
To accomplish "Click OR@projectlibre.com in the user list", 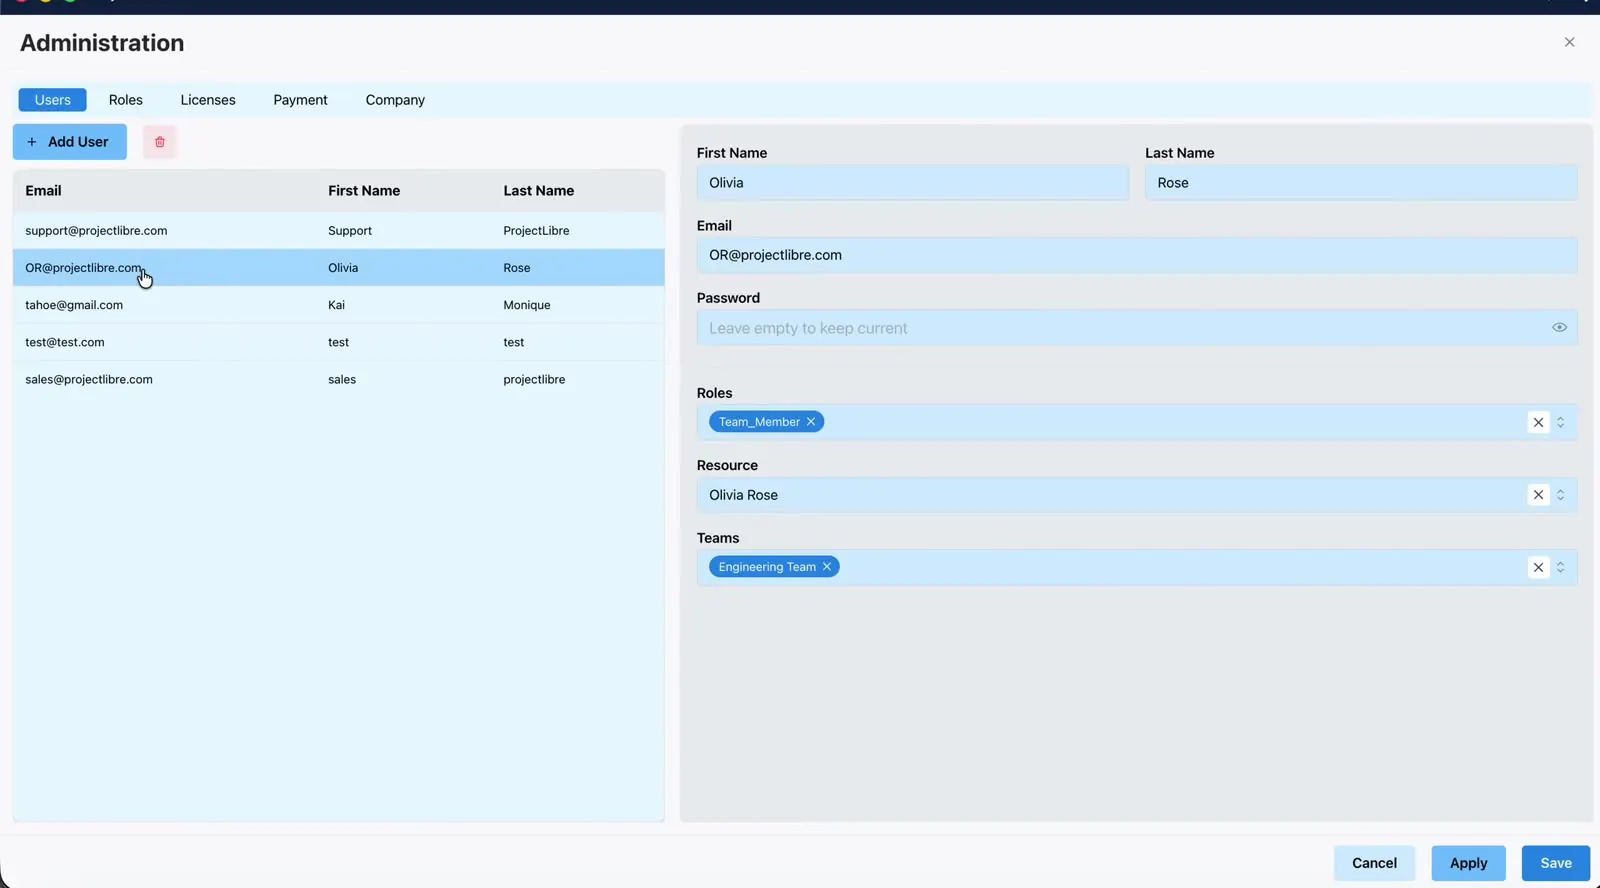I will (x=84, y=268).
